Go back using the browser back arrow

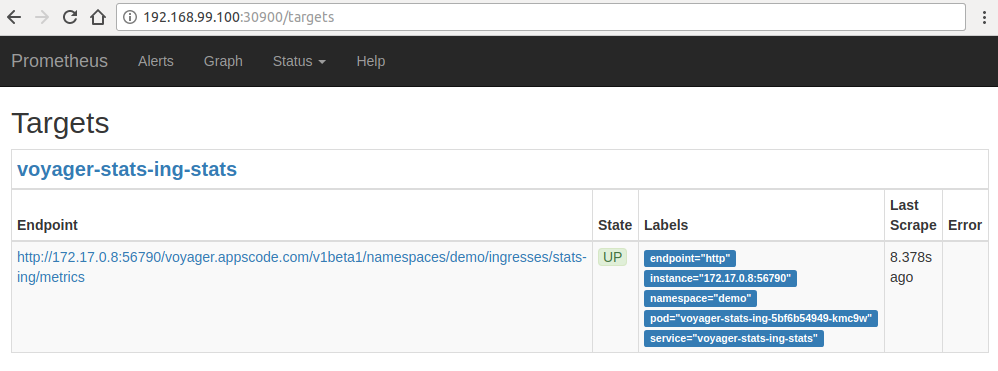pyautogui.click(x=13, y=17)
